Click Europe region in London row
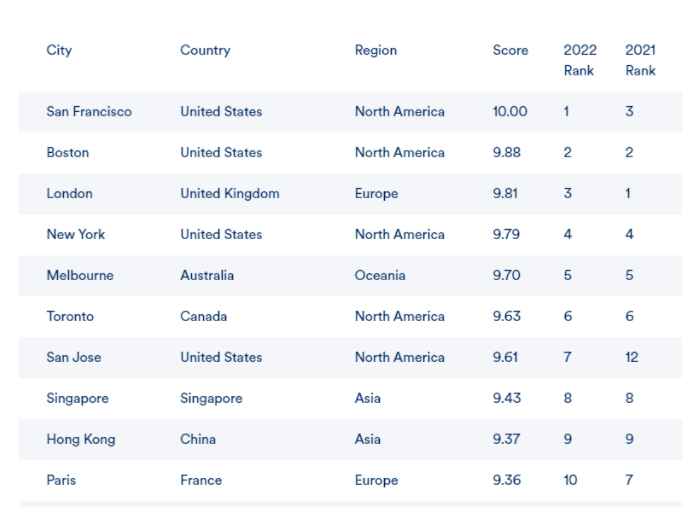 (377, 193)
